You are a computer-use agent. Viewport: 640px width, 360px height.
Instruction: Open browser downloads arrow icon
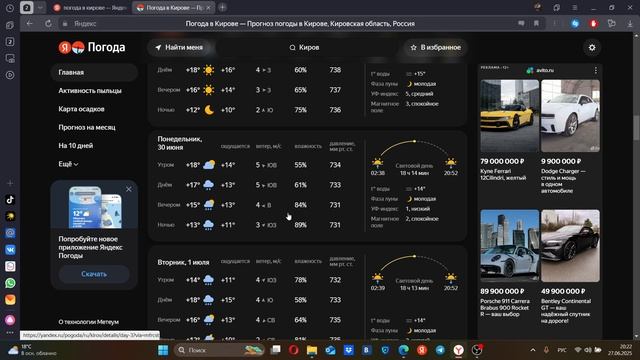click(630, 24)
